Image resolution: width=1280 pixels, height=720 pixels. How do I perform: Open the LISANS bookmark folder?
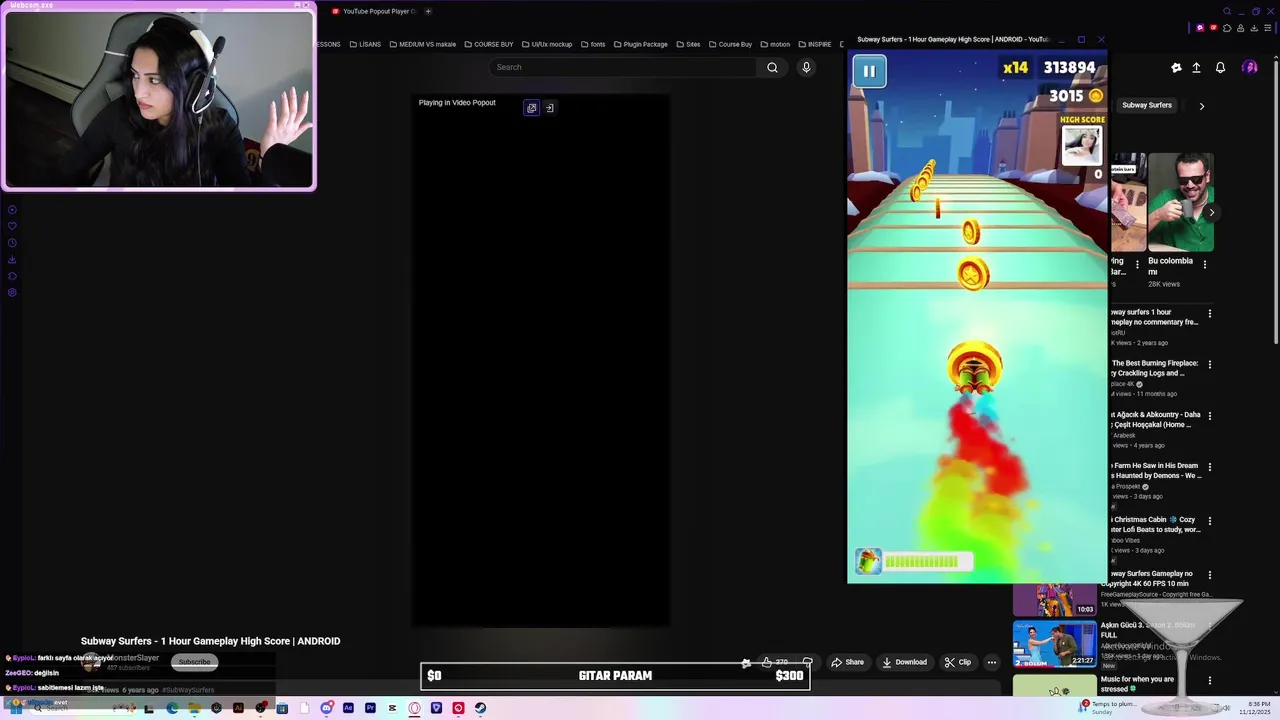[365, 44]
